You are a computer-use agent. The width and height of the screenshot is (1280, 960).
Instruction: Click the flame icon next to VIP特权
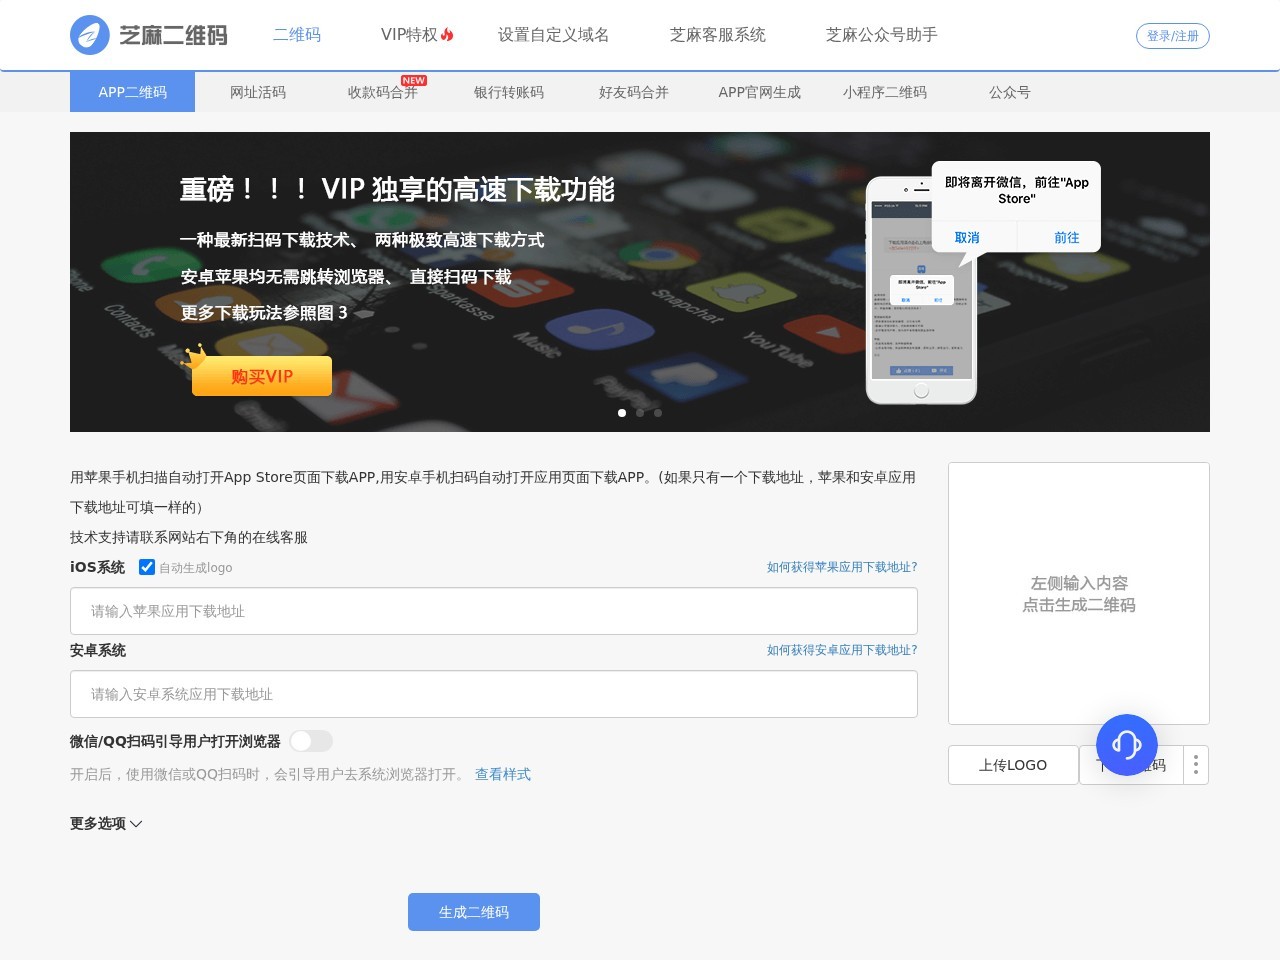(447, 35)
